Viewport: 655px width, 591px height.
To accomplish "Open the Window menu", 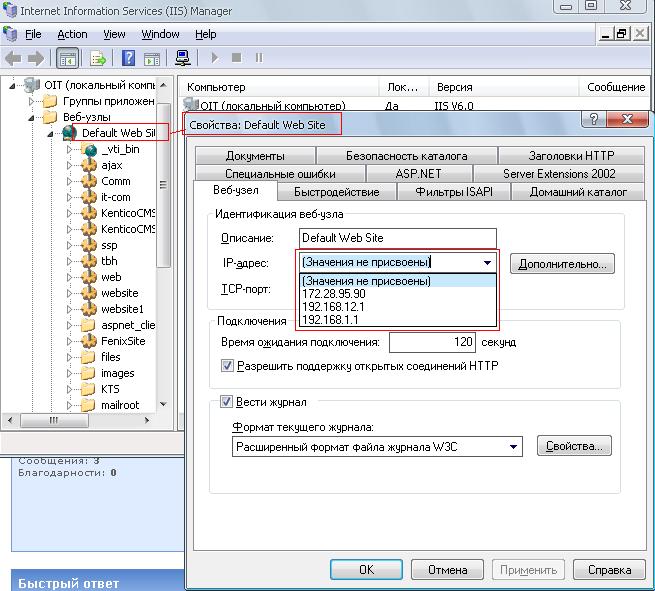I will pos(160,34).
